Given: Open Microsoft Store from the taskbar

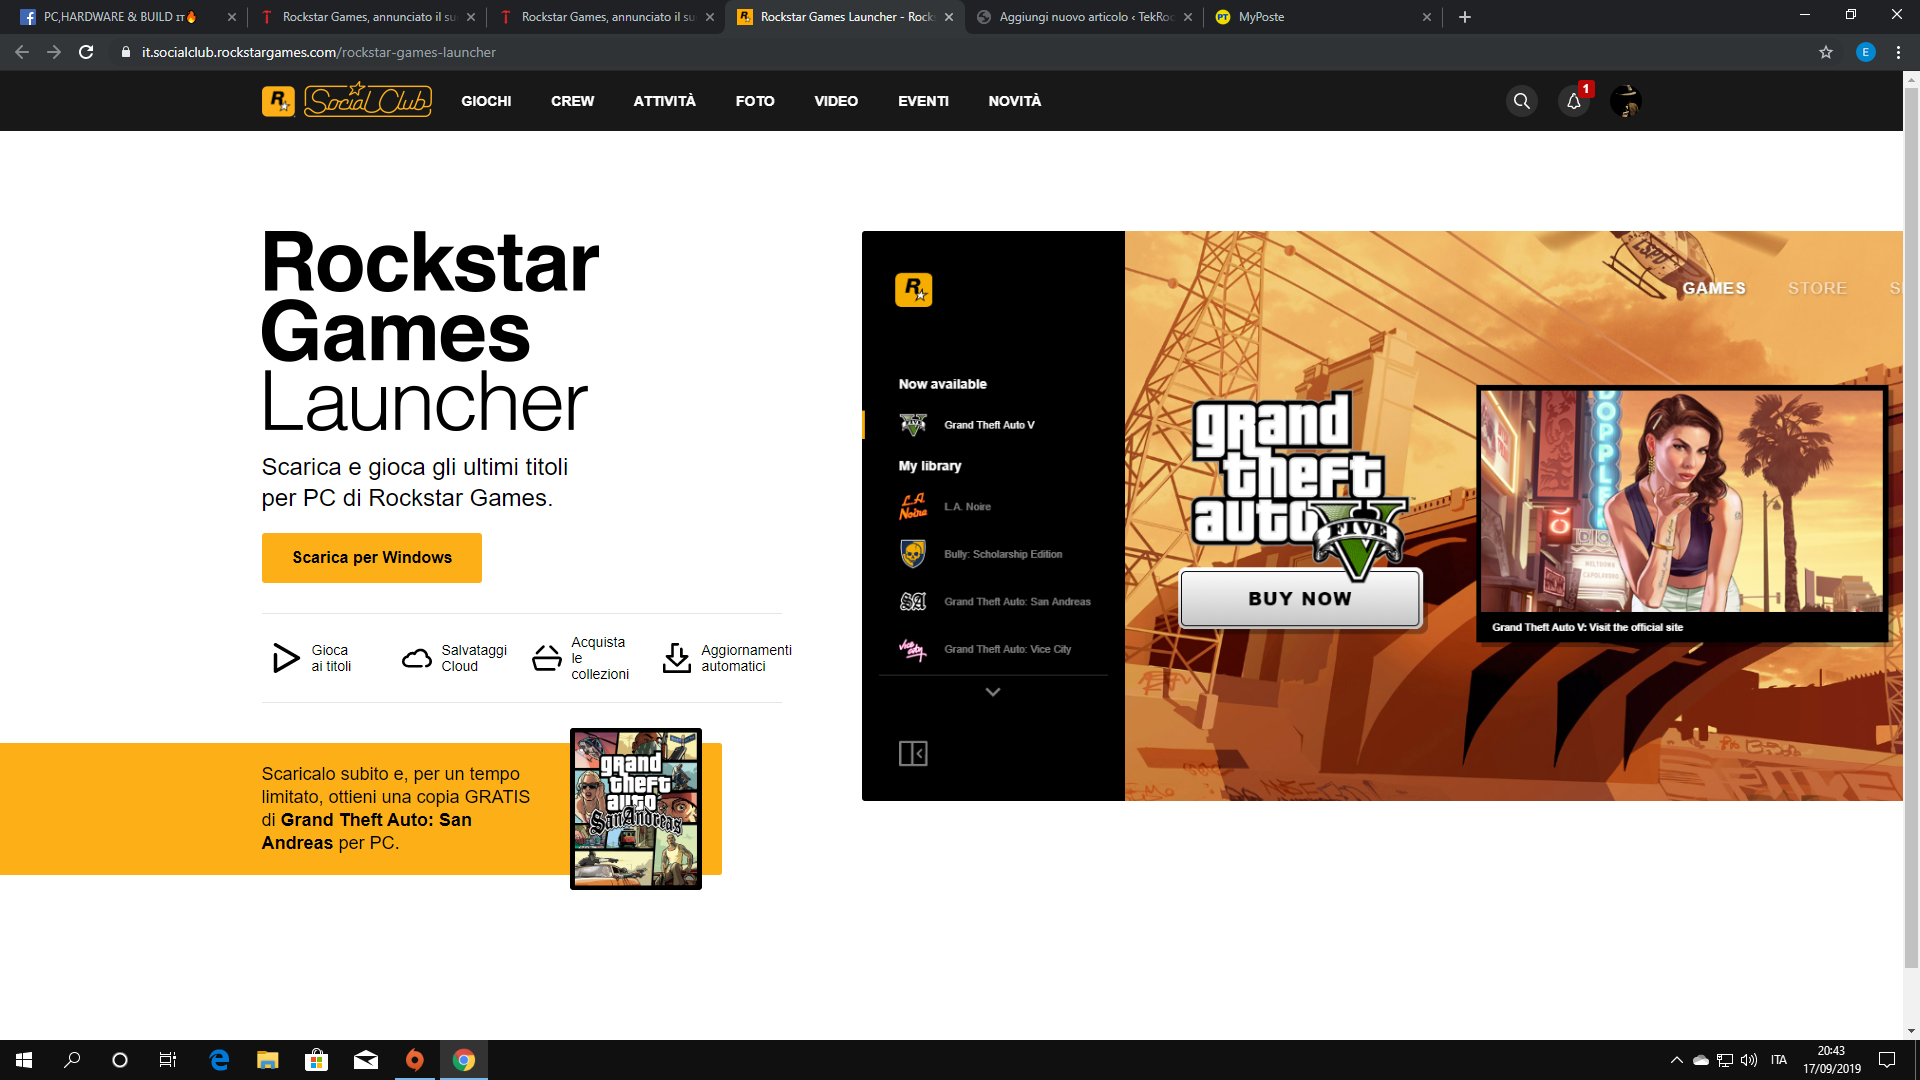Looking at the screenshot, I should [316, 1060].
